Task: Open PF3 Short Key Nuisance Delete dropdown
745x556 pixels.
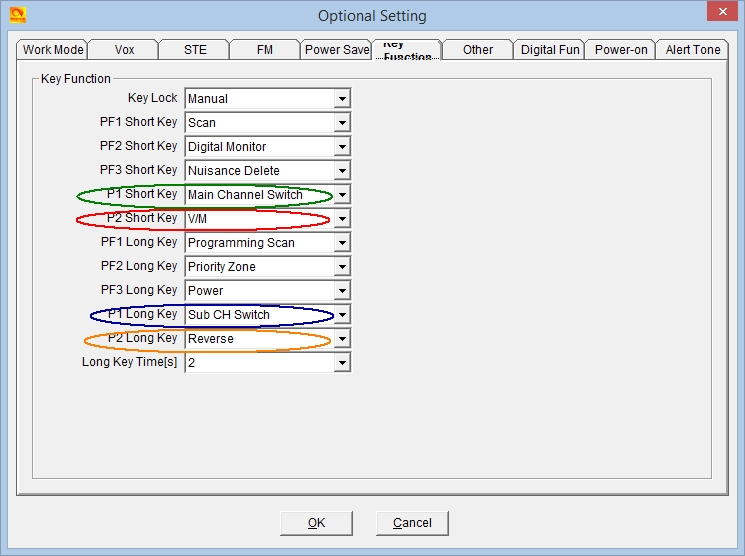Action: [x=342, y=171]
